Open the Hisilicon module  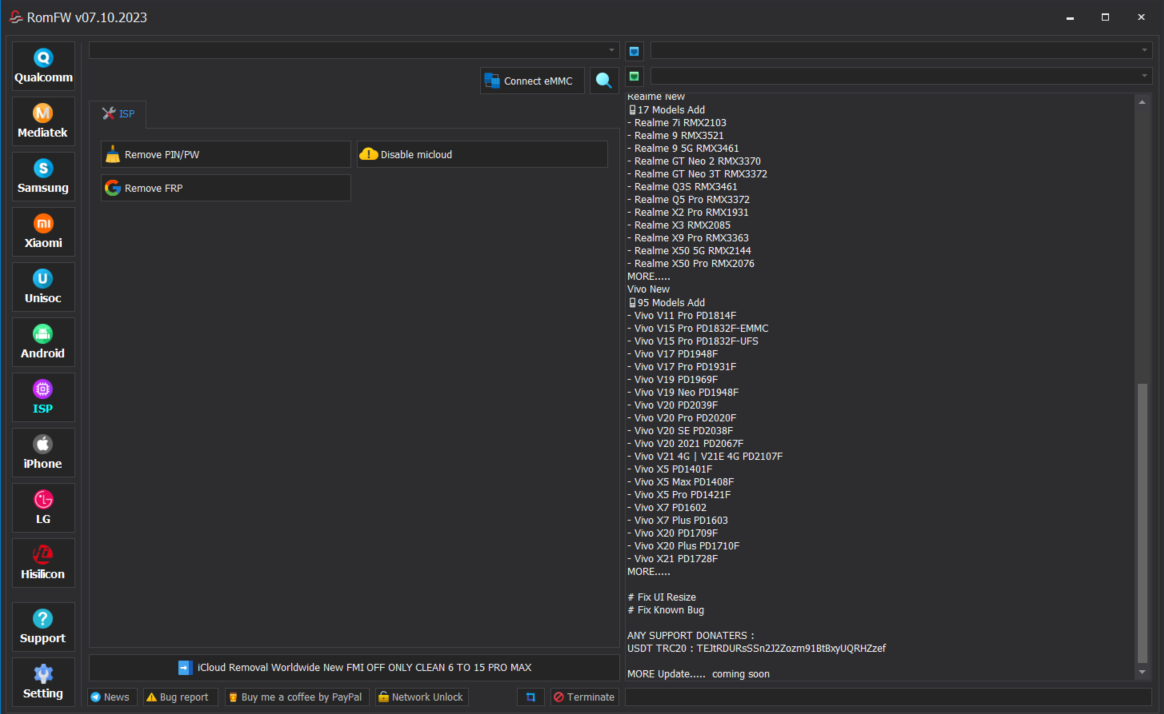point(43,563)
